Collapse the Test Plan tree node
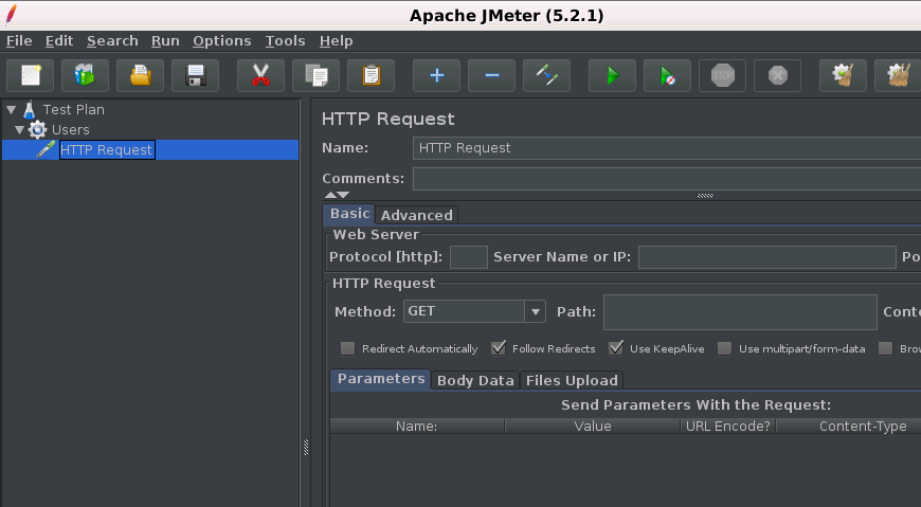This screenshot has height=507, width=921. pos(11,109)
